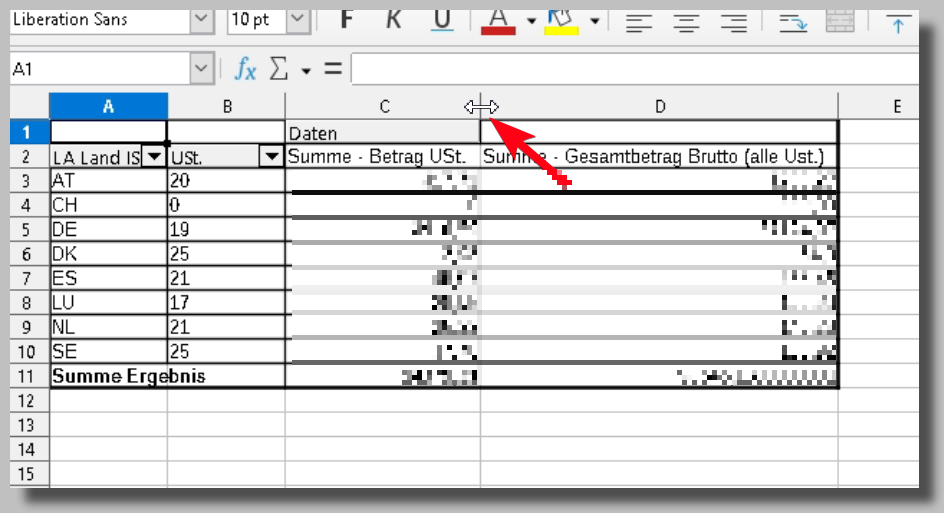Viewport: 944px width, 513px height.
Task: Open the font name dropdown
Action: (202, 20)
